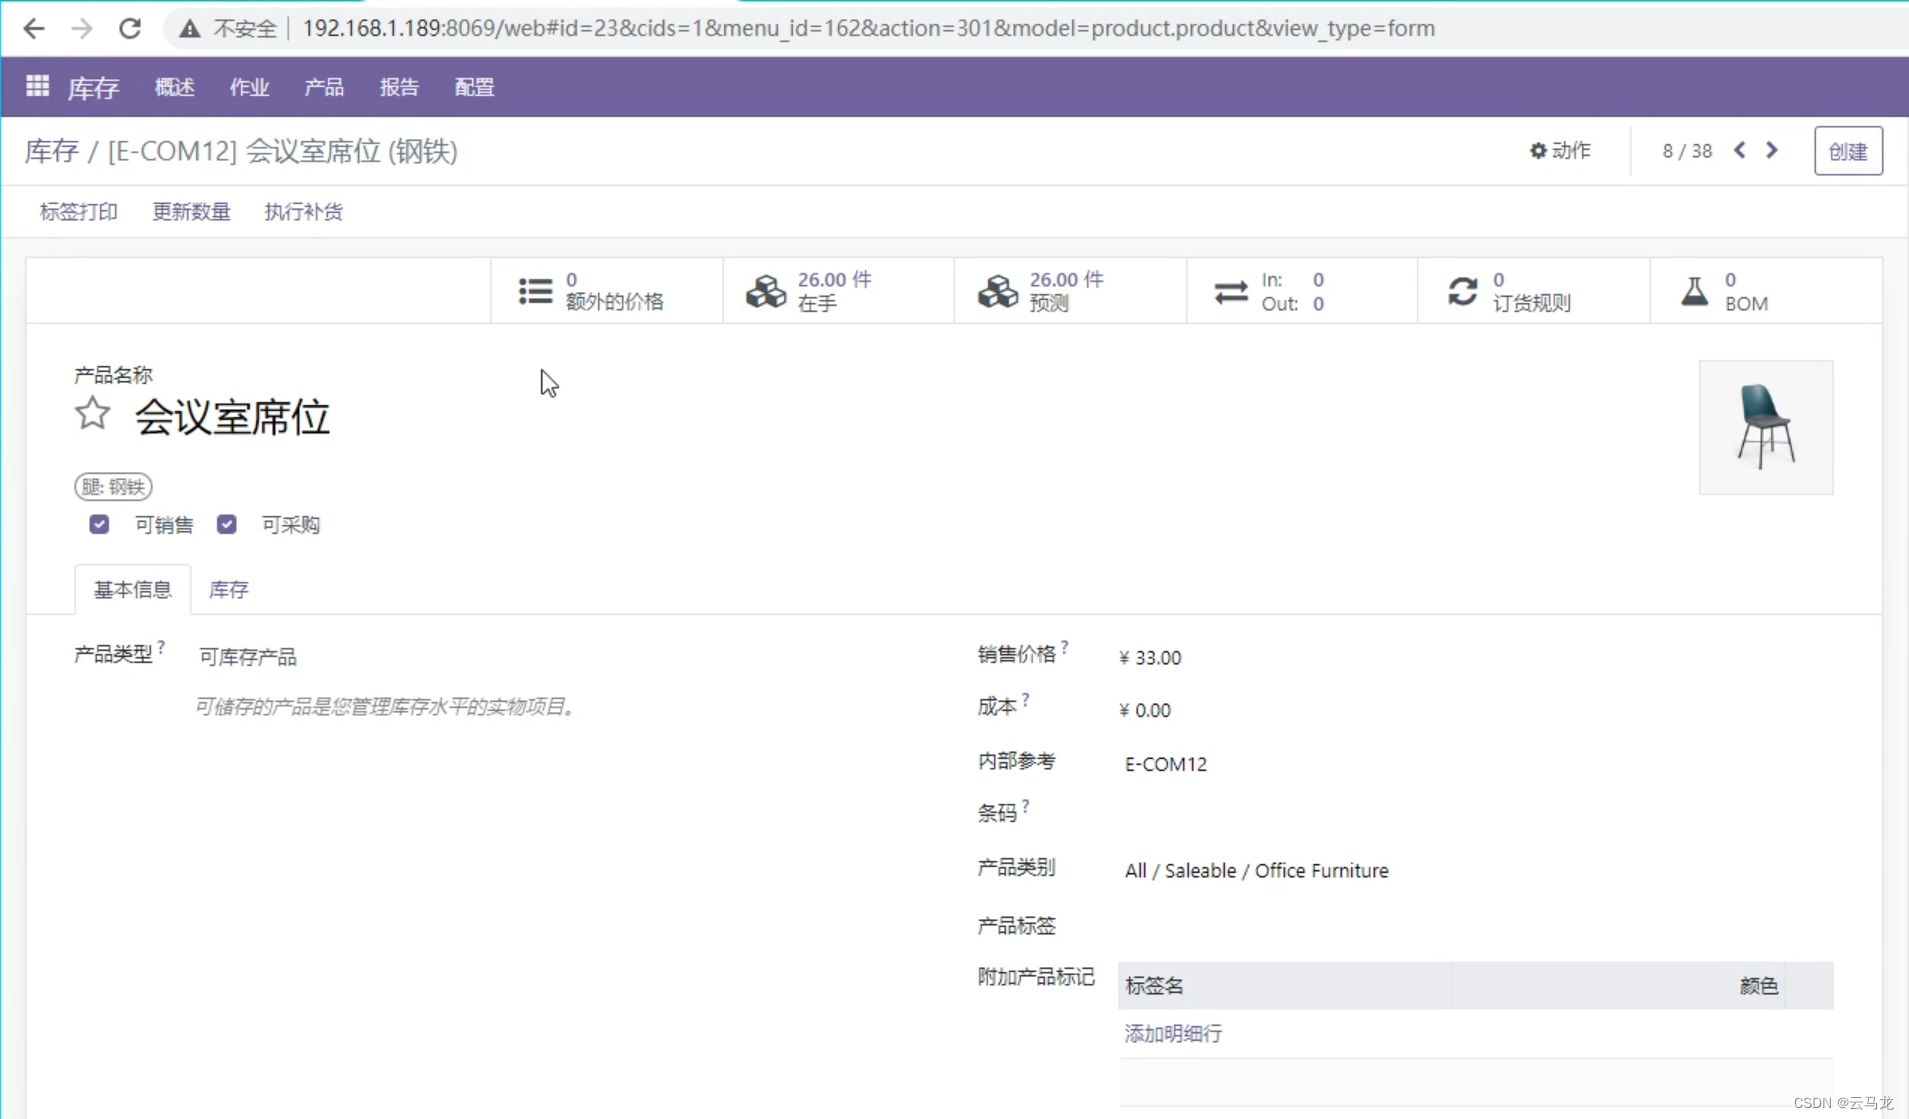The width and height of the screenshot is (1909, 1119).
Task: Click the 添加明细行 link
Action: 1171,1033
